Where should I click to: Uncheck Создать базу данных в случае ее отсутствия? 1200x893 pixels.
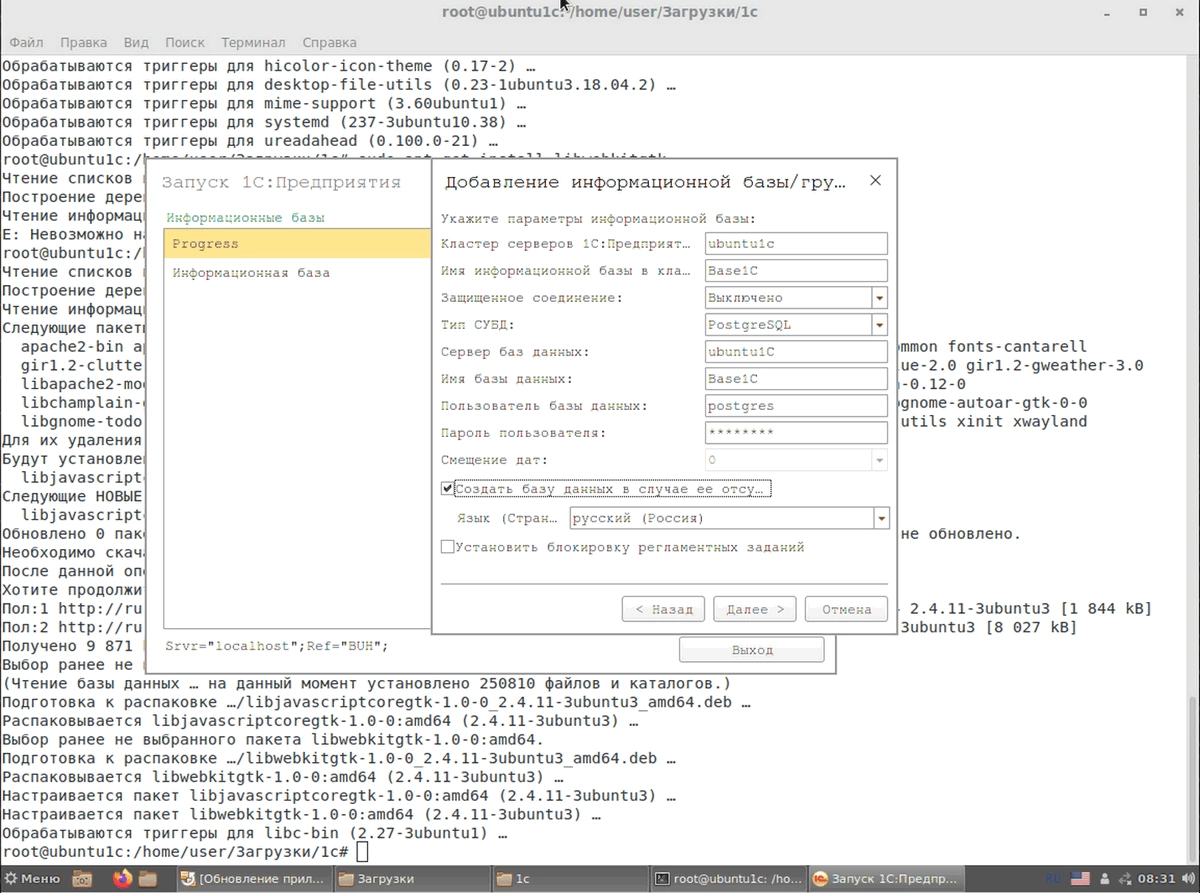447,489
